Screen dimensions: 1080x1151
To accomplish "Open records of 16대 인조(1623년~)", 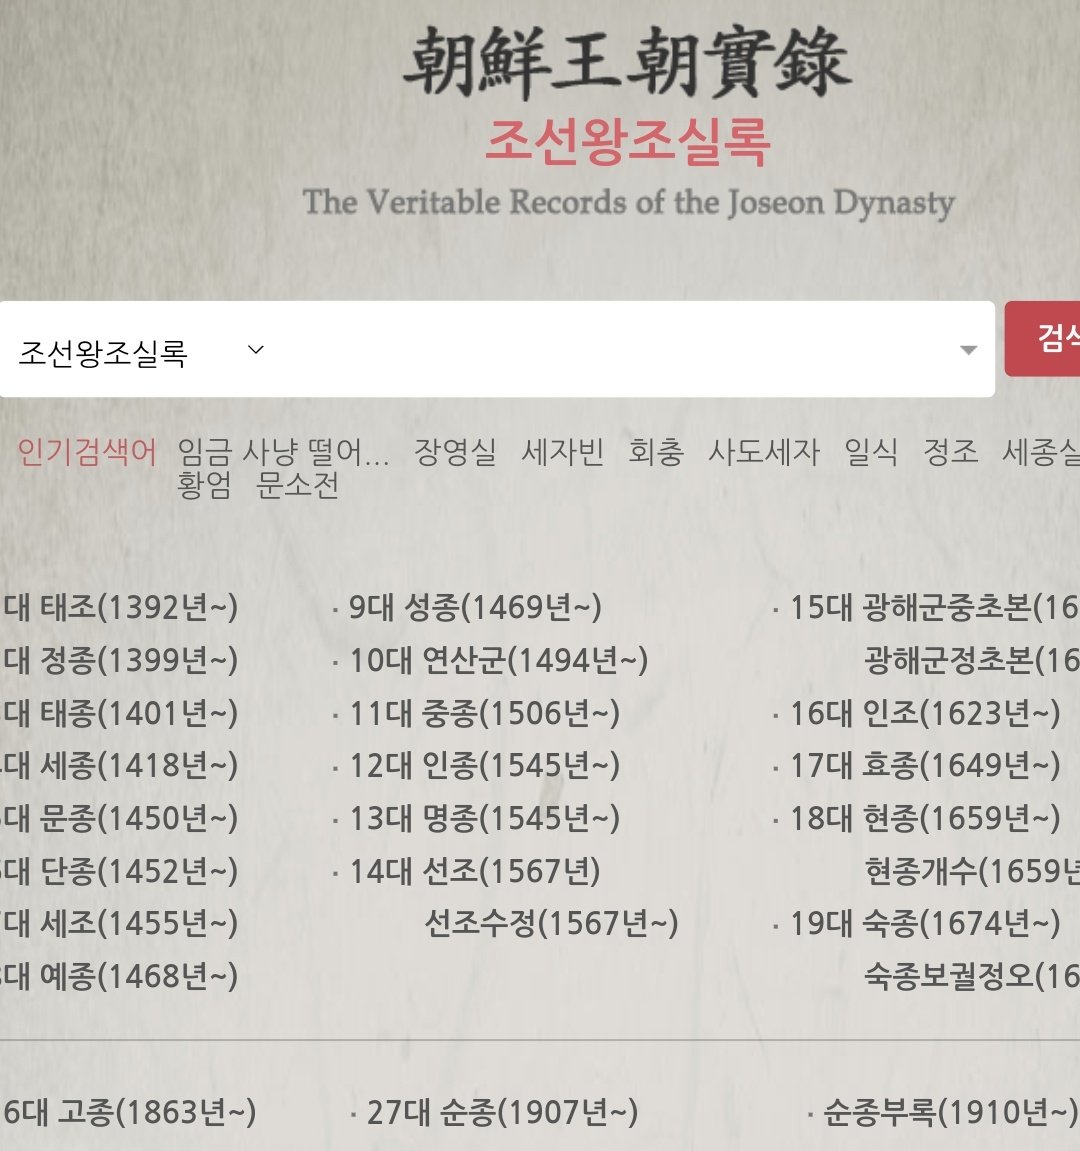I will [924, 713].
